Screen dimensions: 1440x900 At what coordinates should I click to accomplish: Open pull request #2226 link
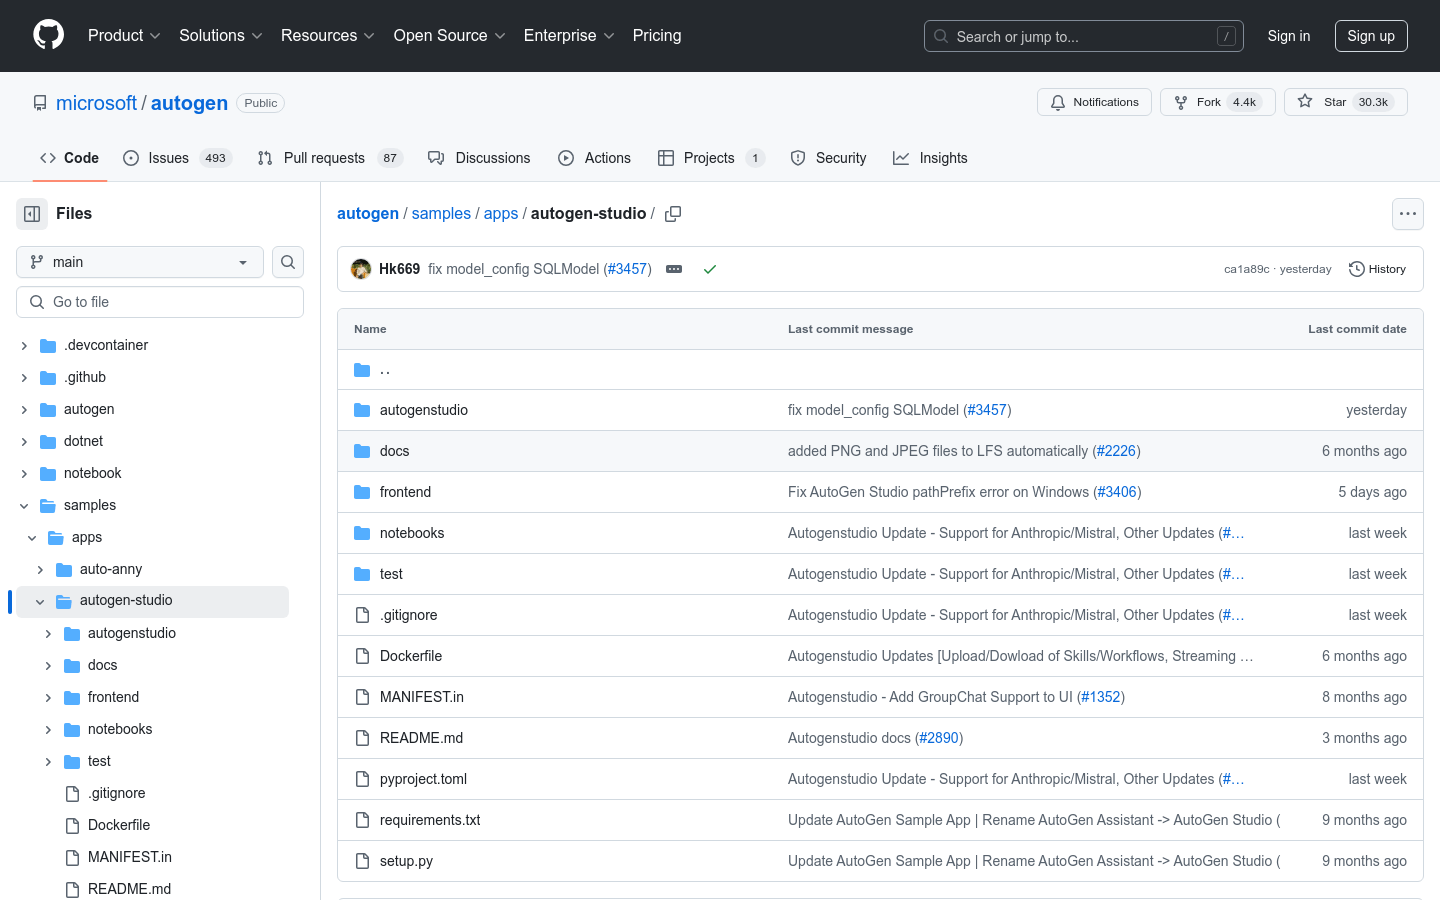click(1116, 451)
